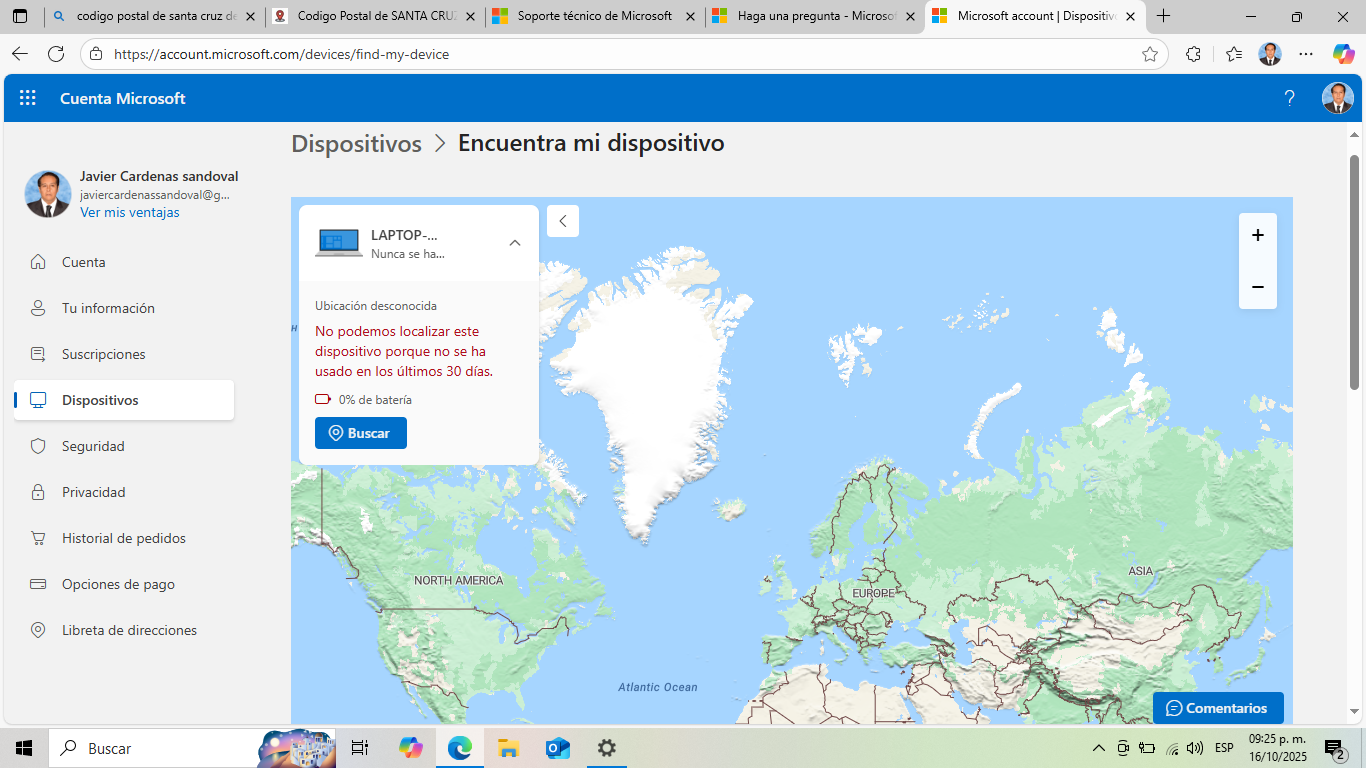Zoom out on the map
The image size is (1366, 768).
(x=1258, y=287)
